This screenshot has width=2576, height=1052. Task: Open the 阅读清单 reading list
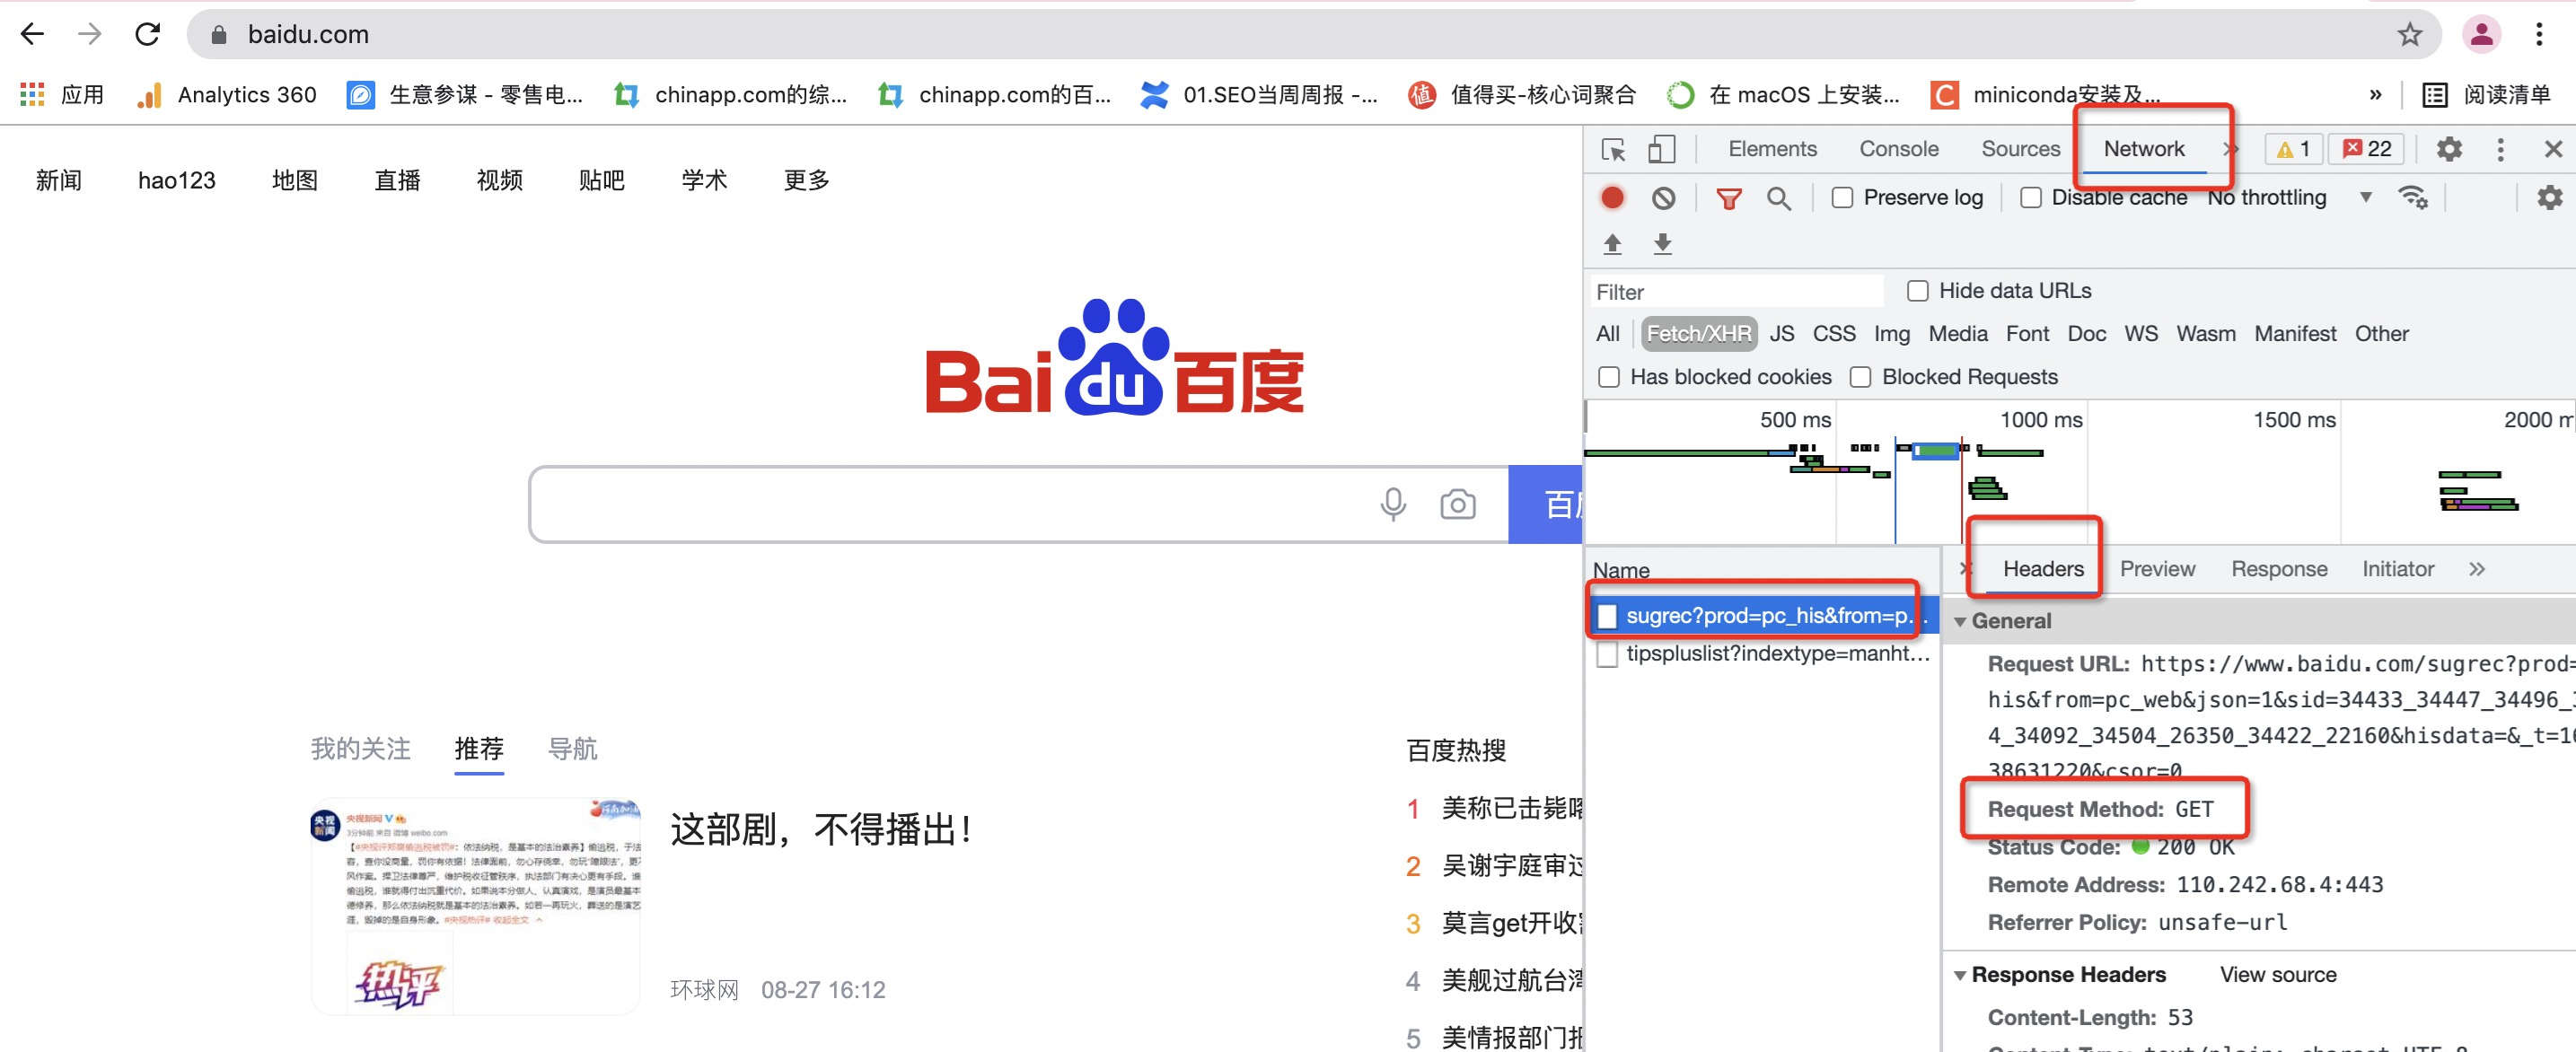click(2487, 95)
